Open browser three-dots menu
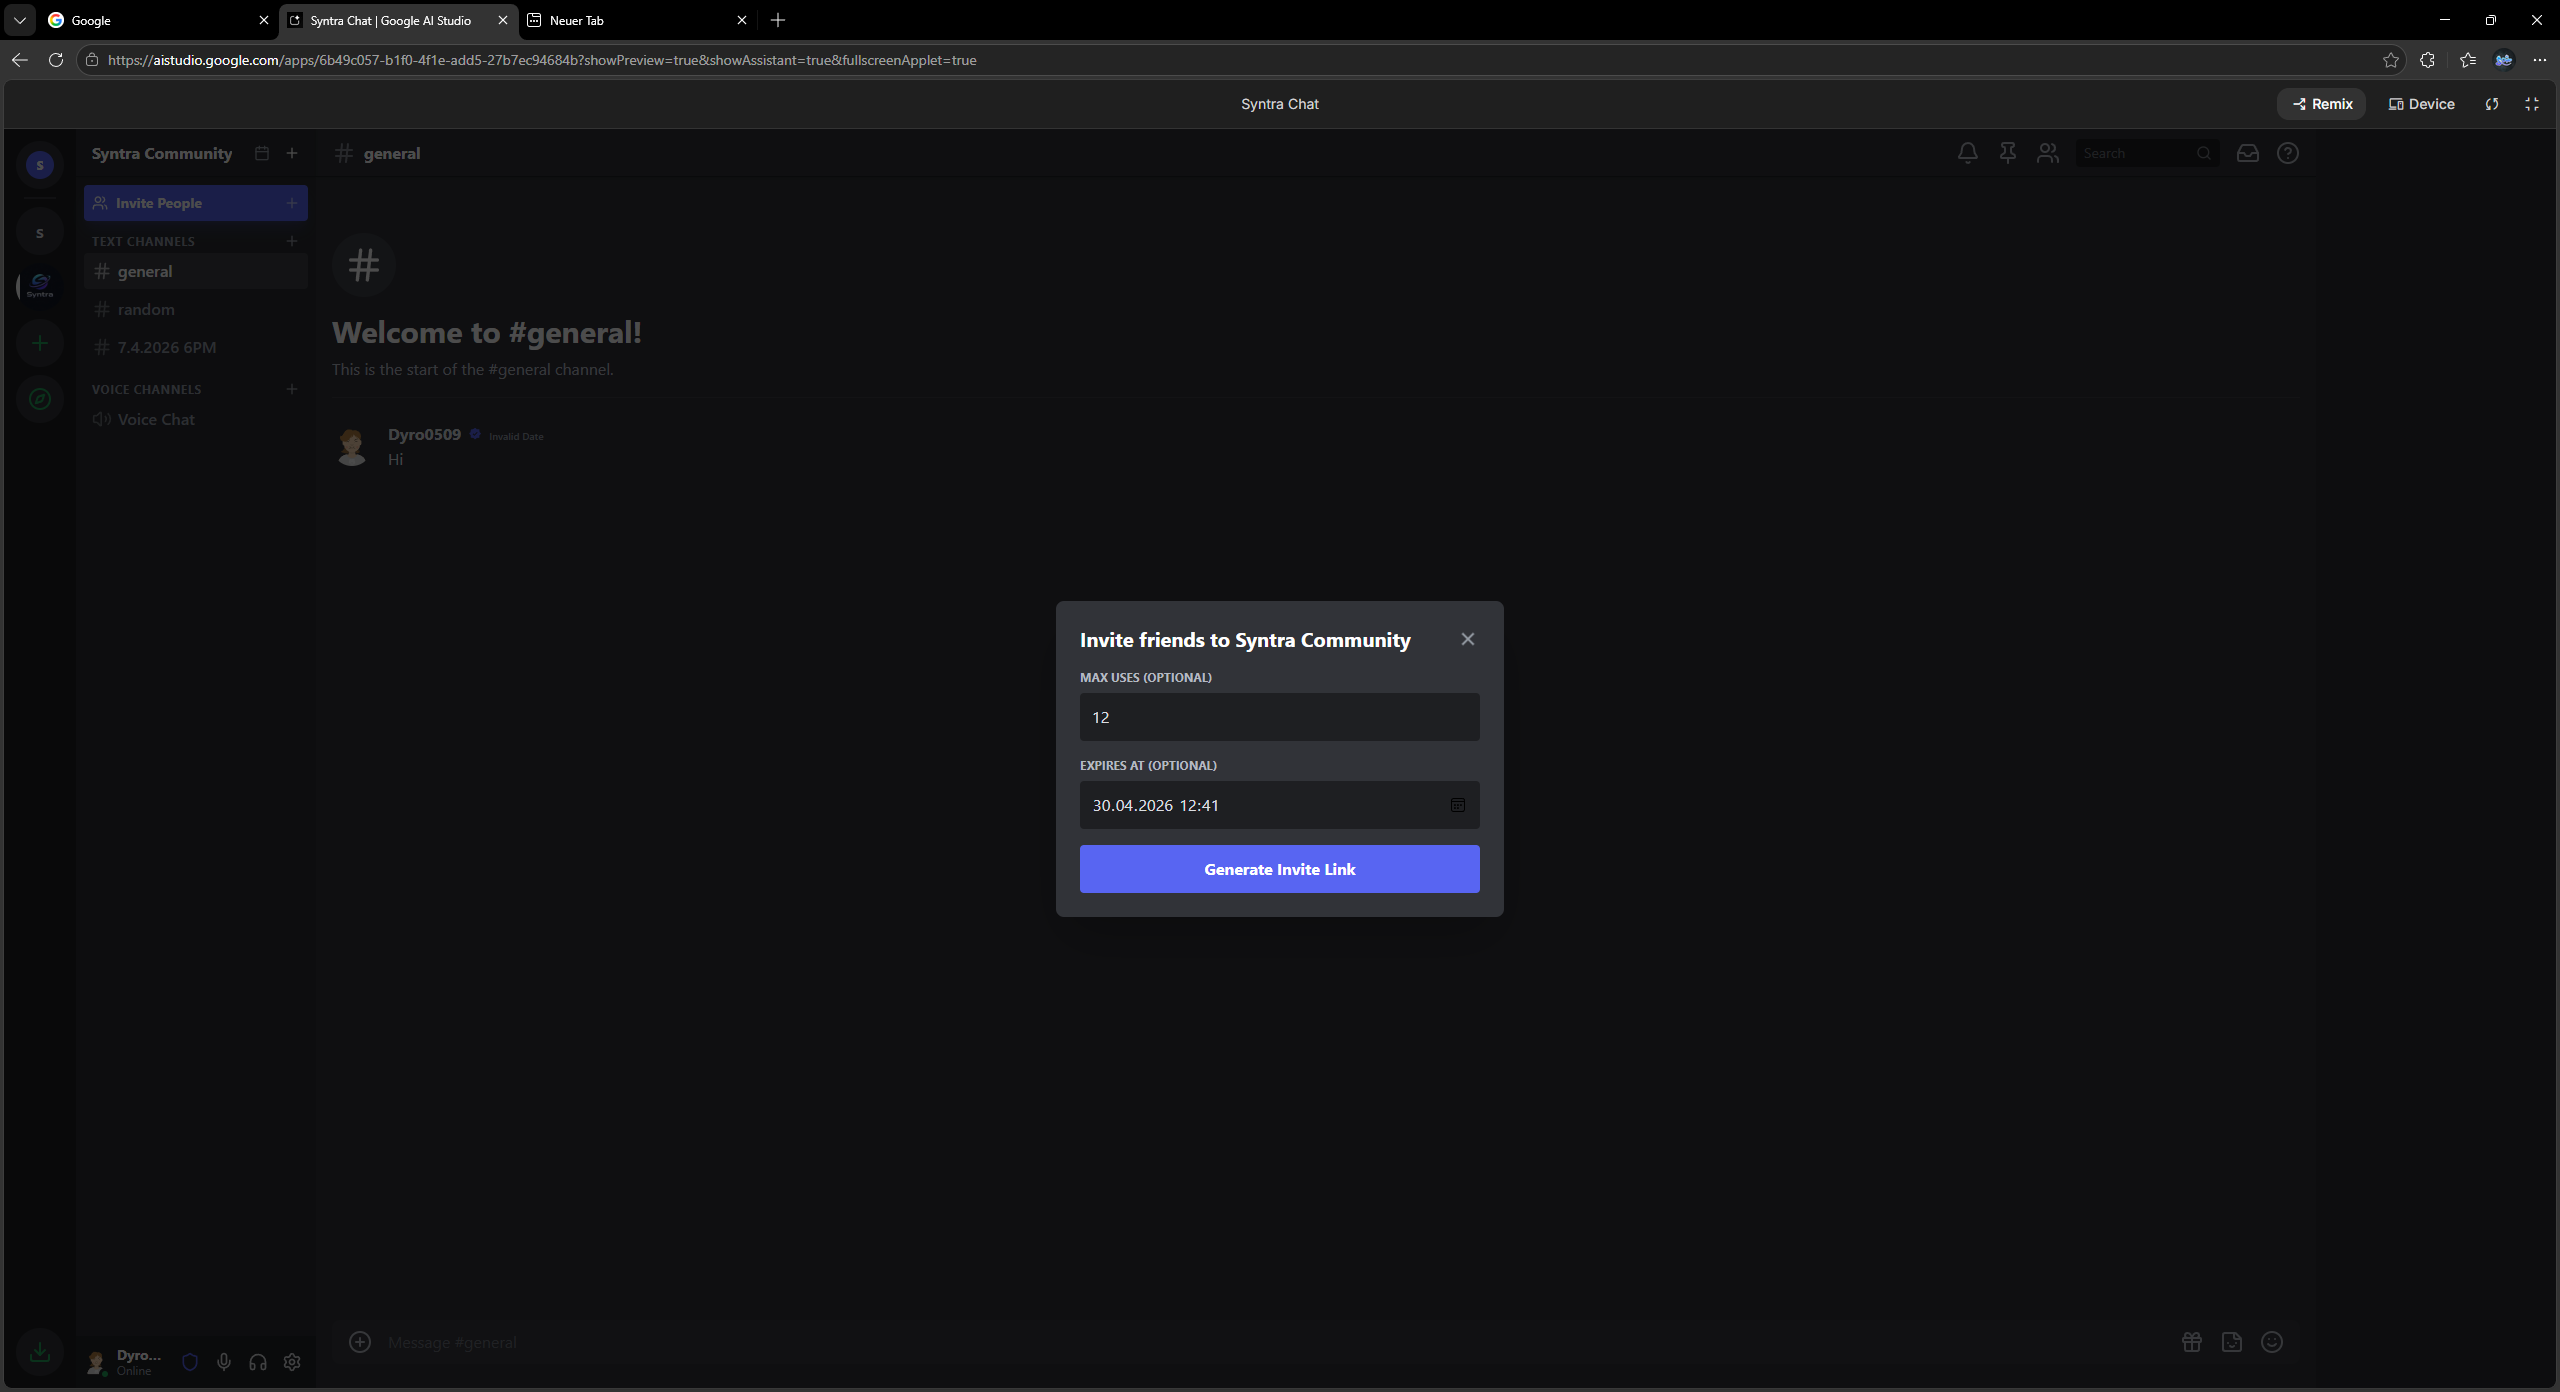Viewport: 2560px width, 1392px height. 2539,60
